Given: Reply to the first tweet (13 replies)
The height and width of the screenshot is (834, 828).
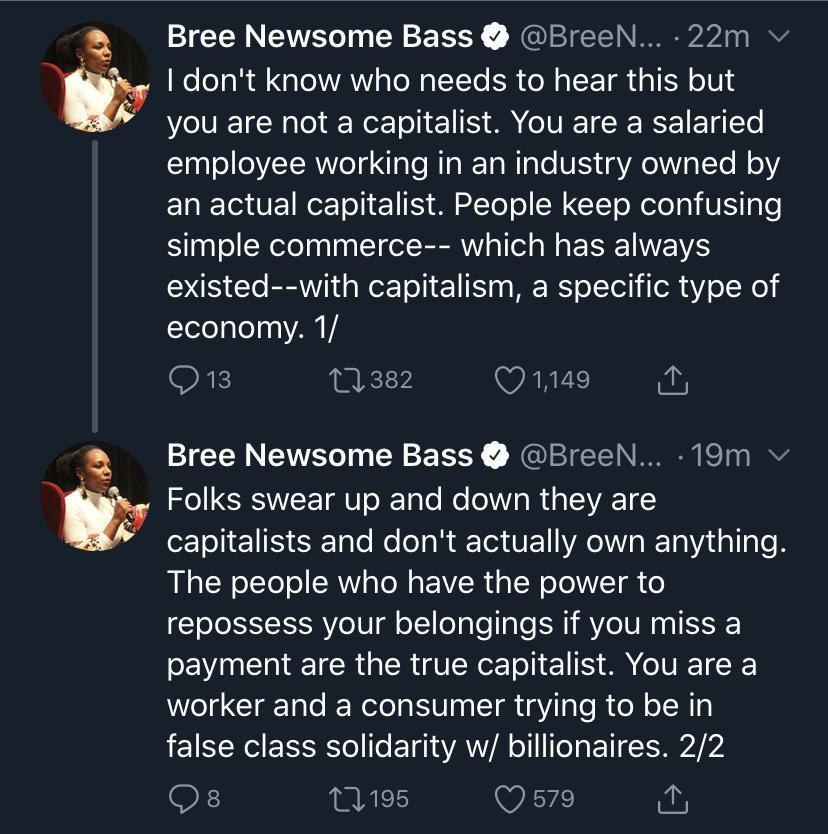Looking at the screenshot, I should coord(184,380).
